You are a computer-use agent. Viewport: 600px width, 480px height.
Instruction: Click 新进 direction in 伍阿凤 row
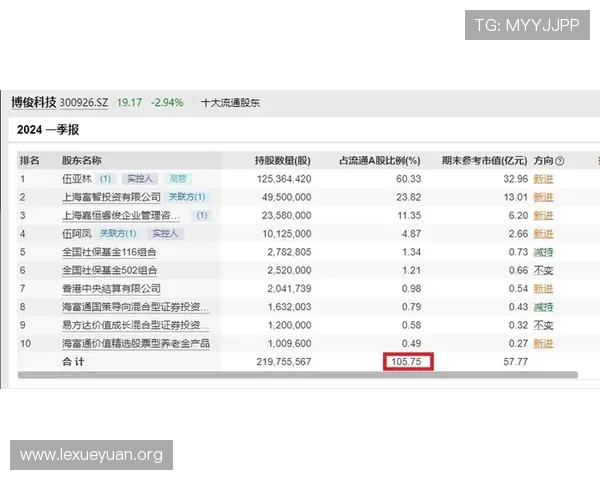pos(543,233)
